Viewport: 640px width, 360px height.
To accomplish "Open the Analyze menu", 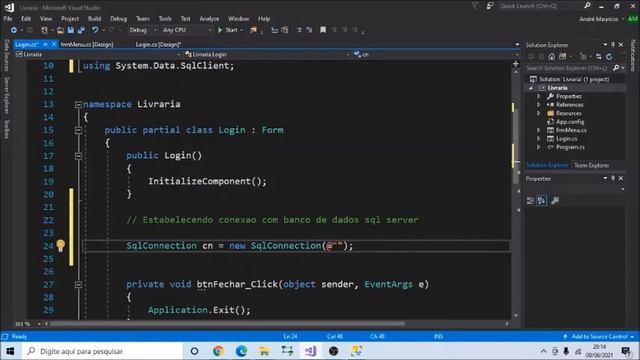I will [x=209, y=19].
